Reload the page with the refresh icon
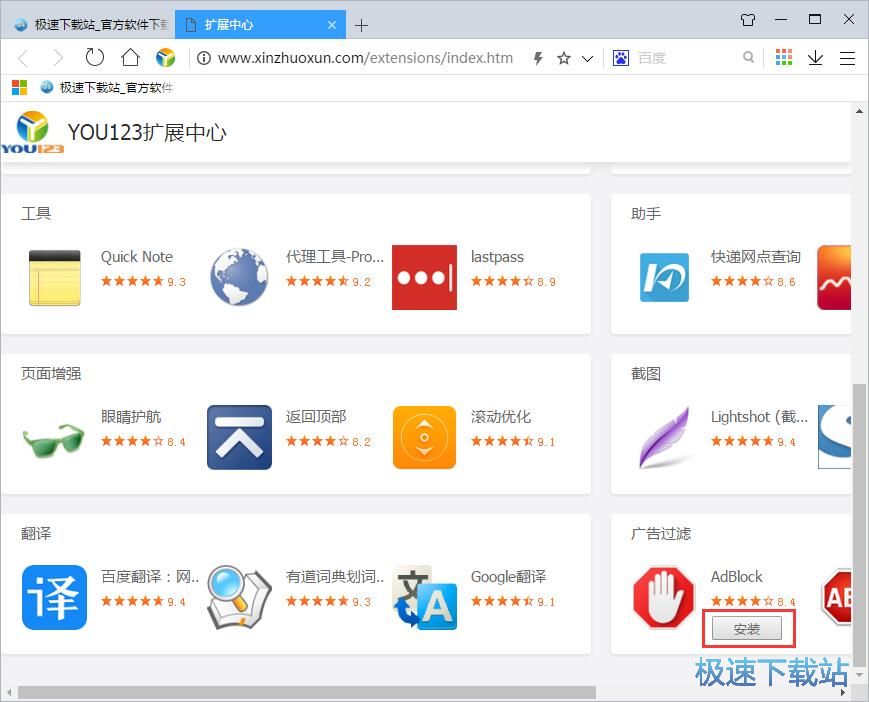The height and width of the screenshot is (702, 869). pyautogui.click(x=95, y=57)
